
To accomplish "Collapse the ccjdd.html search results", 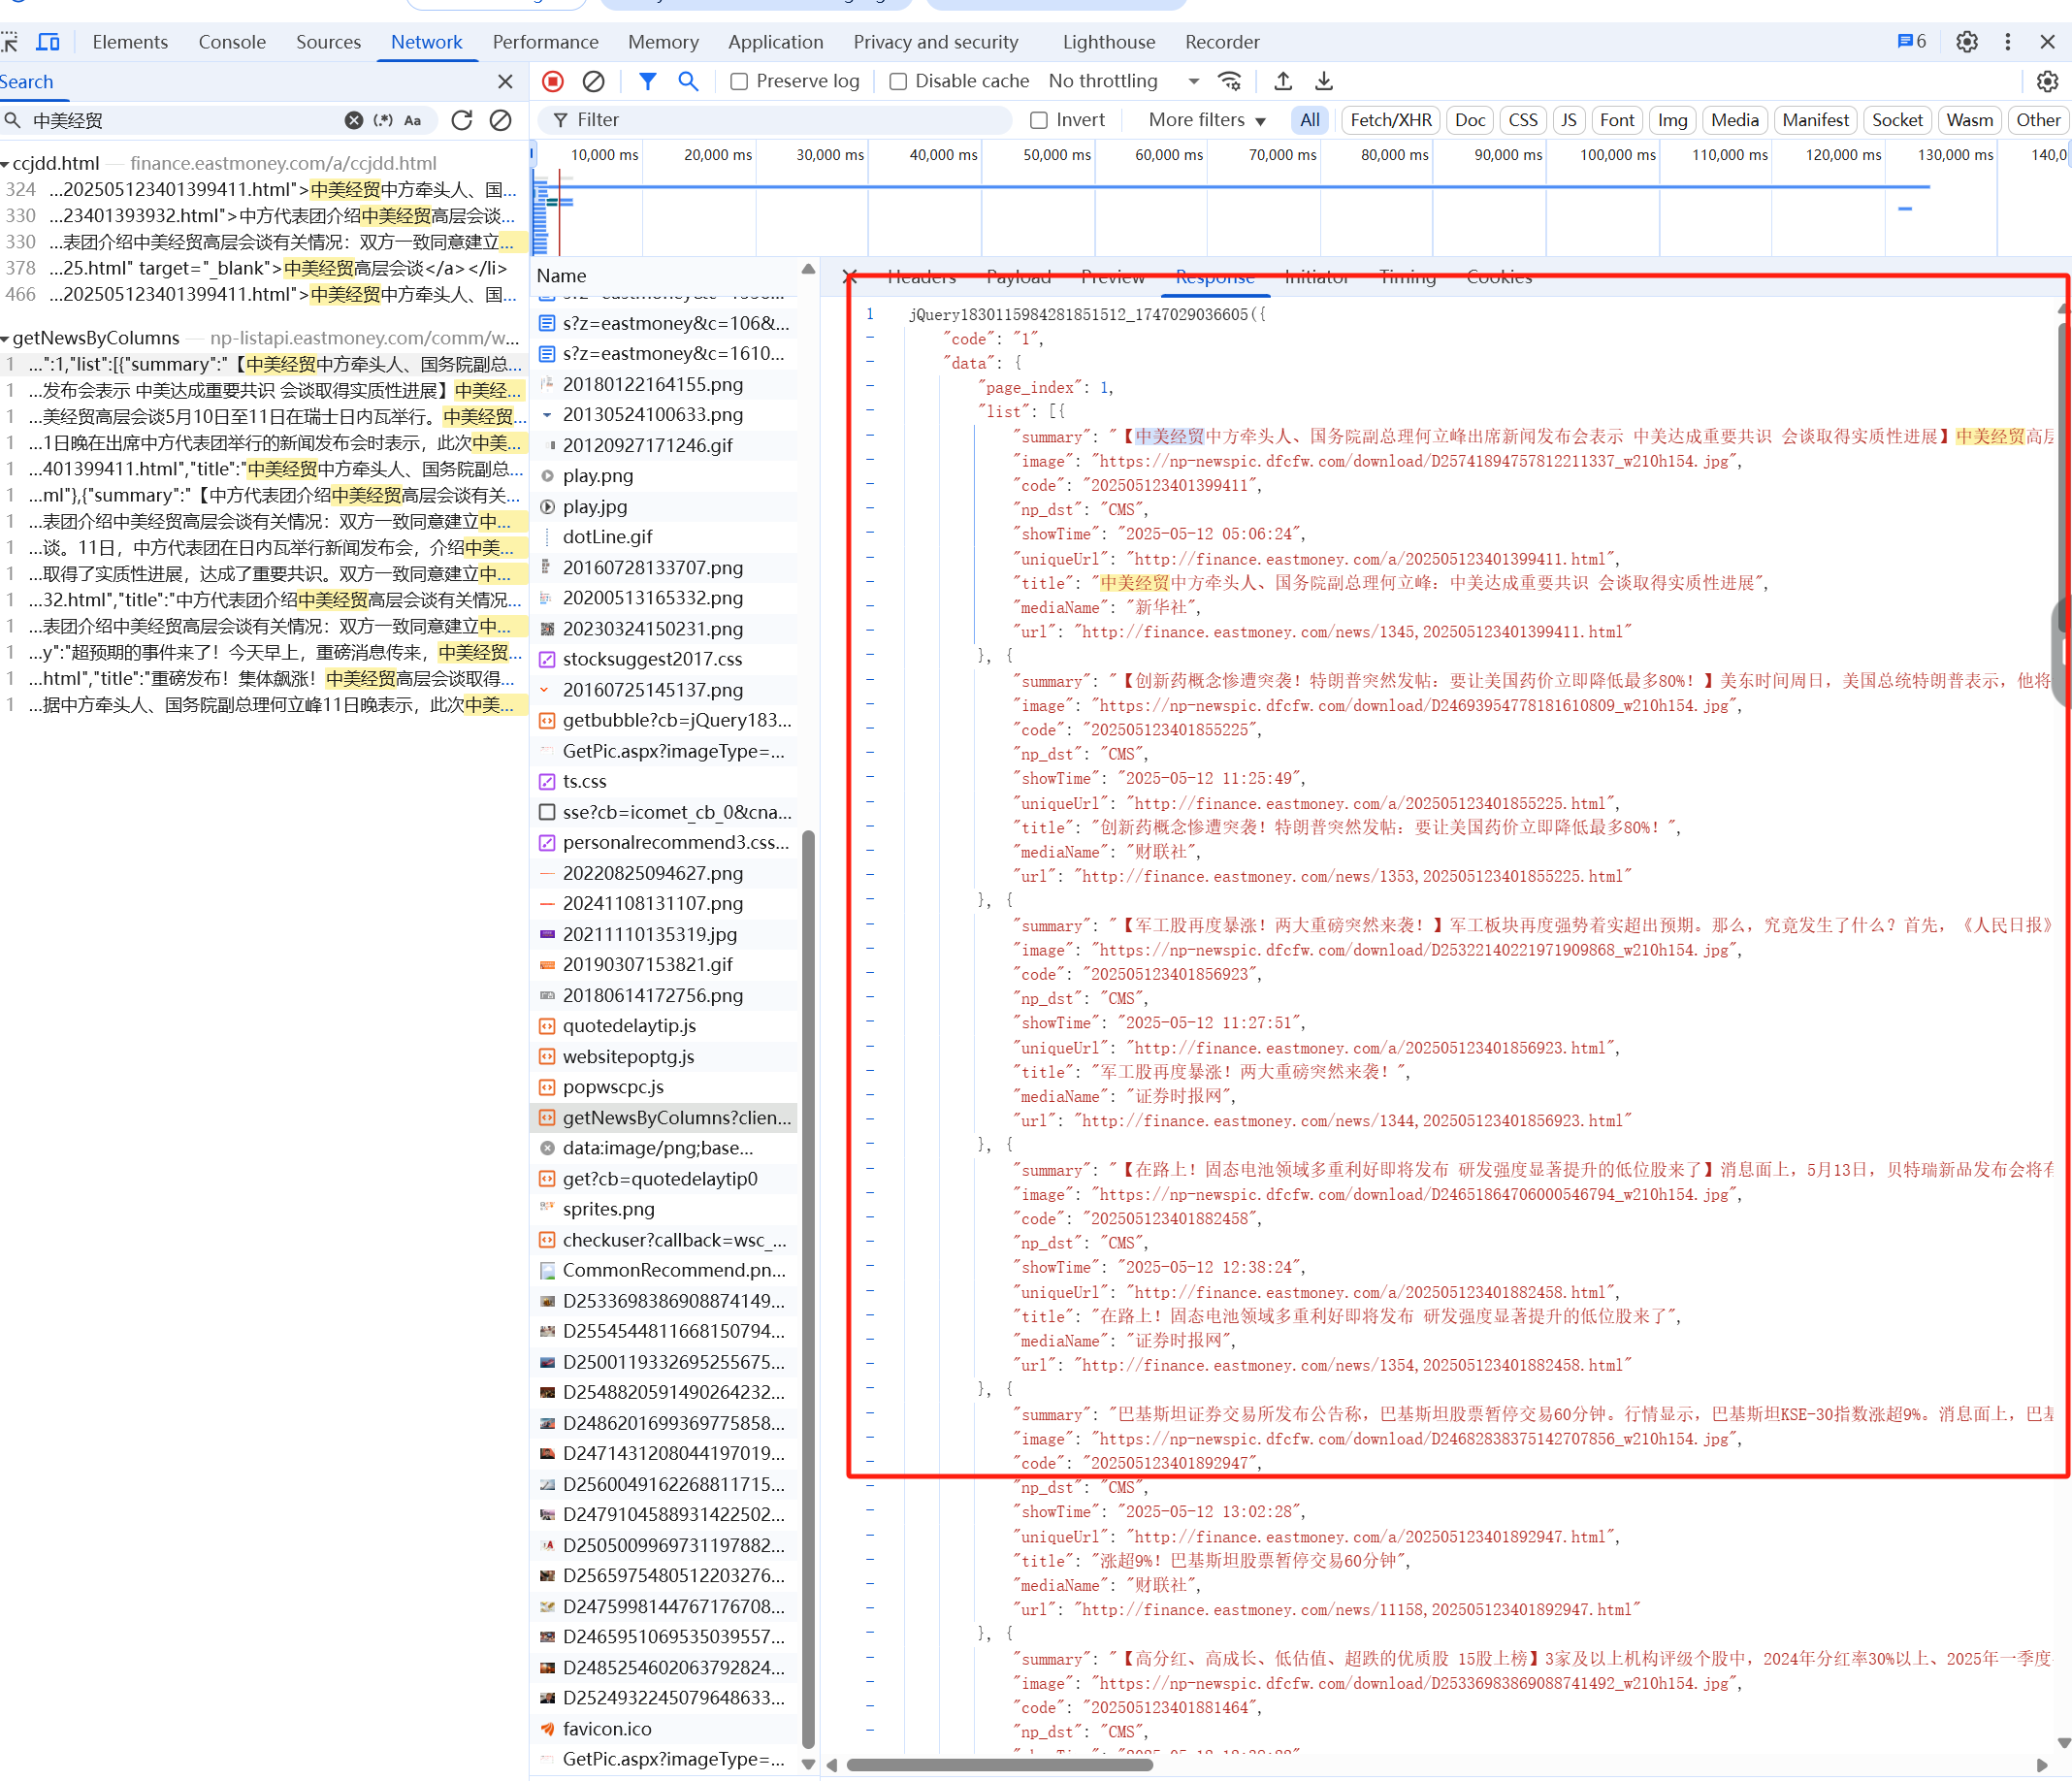I will (x=6, y=163).
